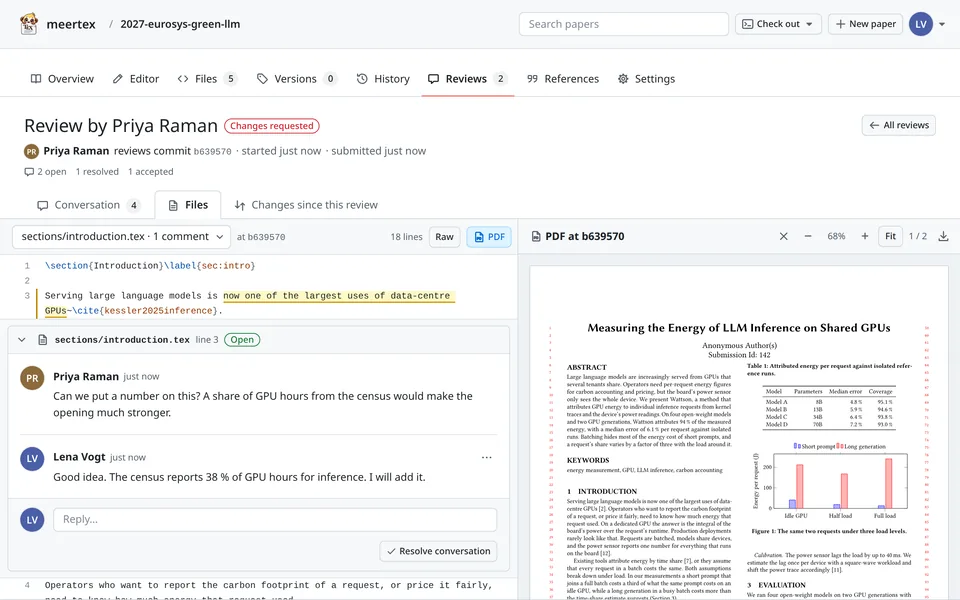Zoom out the PDF preview
Screen dimensions: 960x600
click(808, 236)
